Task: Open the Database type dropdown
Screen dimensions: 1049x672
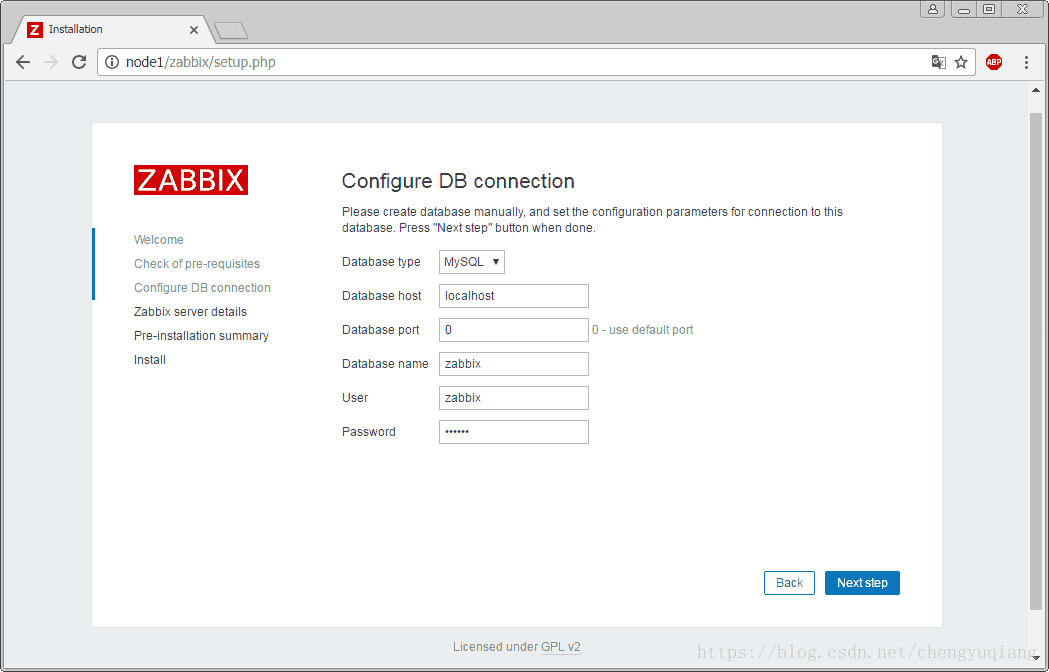Action: tap(472, 262)
